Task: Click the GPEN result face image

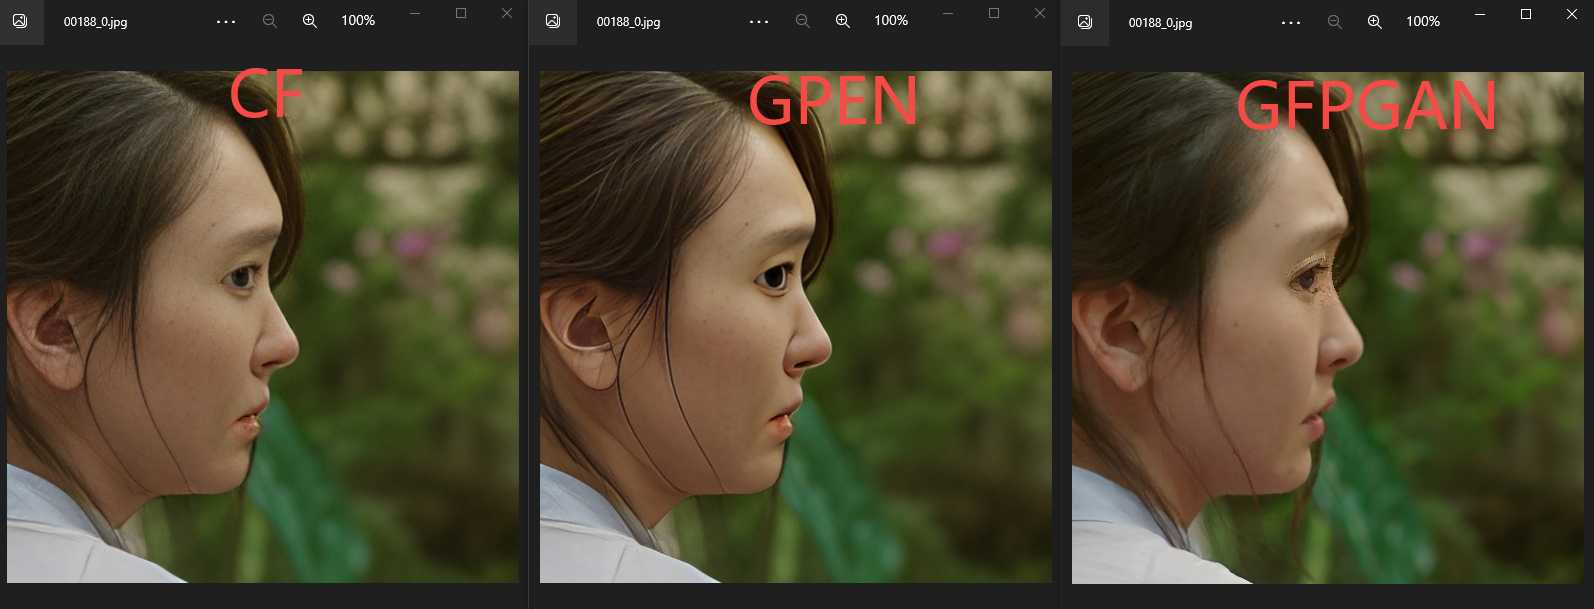Action: [796, 327]
